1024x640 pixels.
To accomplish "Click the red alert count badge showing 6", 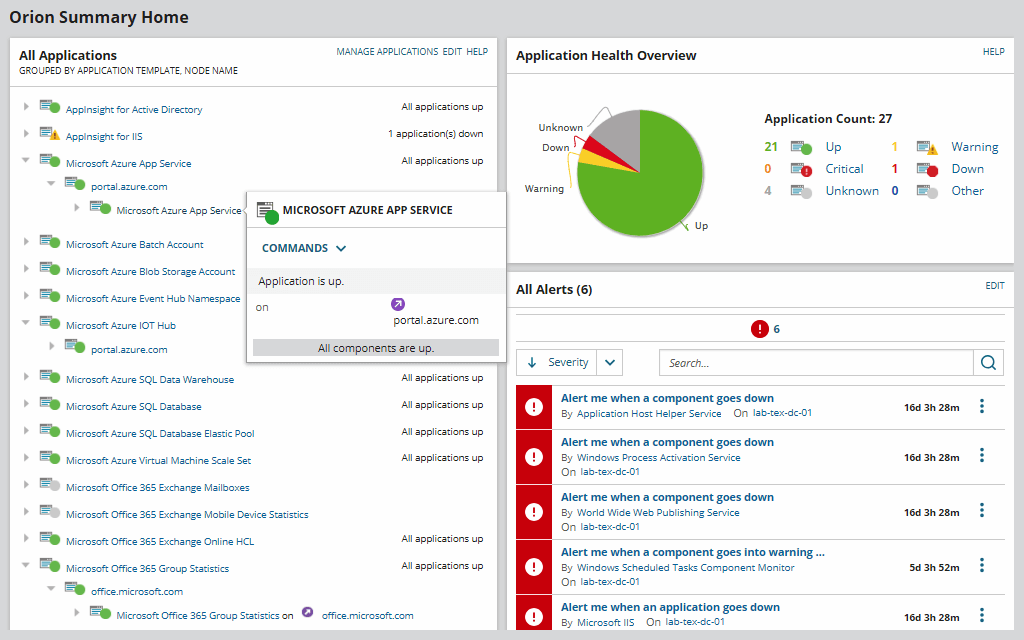I will tap(760, 327).
